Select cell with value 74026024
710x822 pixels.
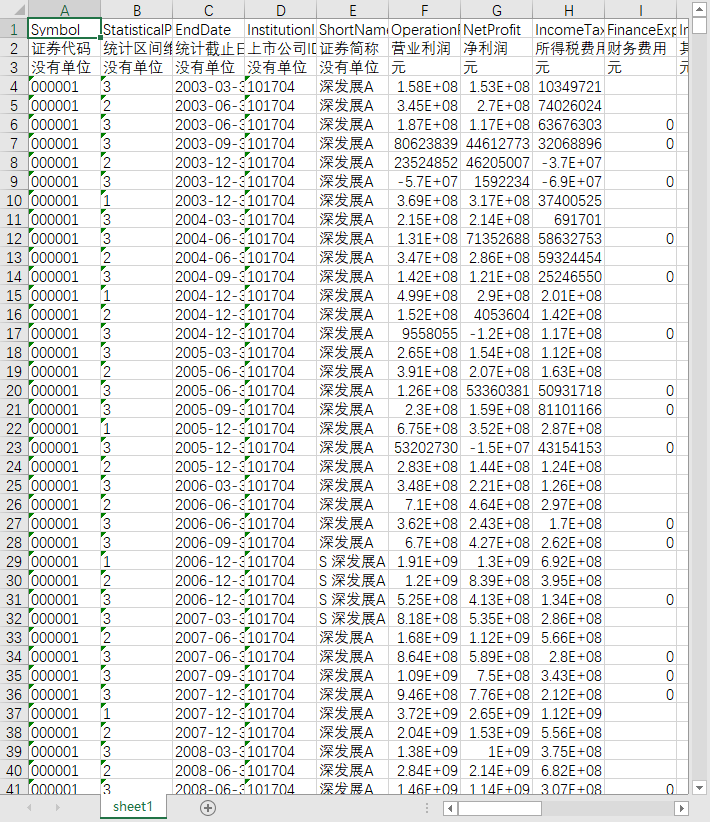pos(568,105)
